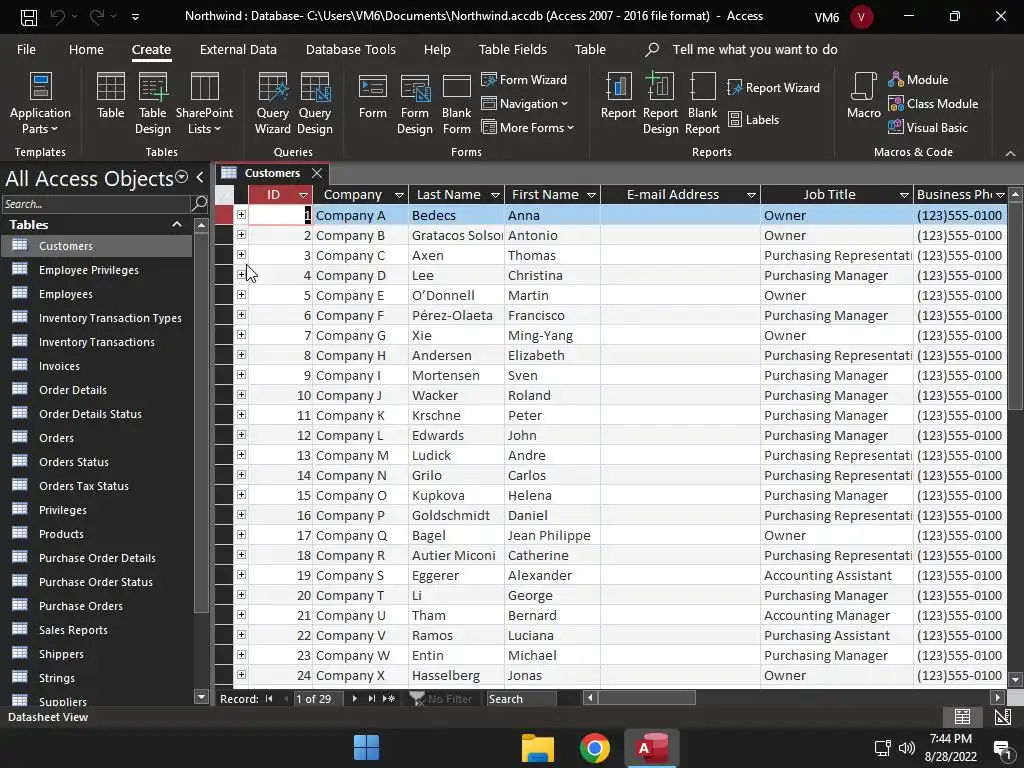
Task: Launch the Query Wizard
Action: (272, 103)
